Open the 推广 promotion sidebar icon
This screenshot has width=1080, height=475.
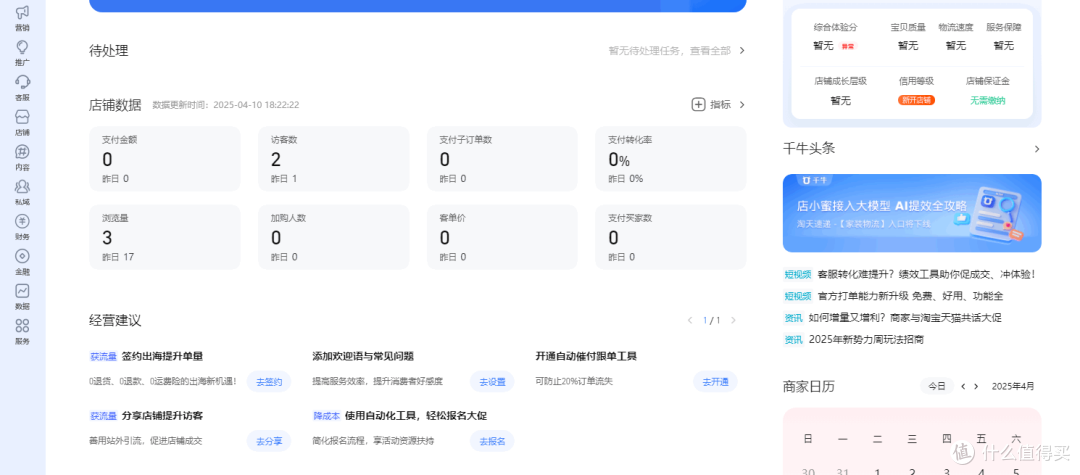point(22,53)
